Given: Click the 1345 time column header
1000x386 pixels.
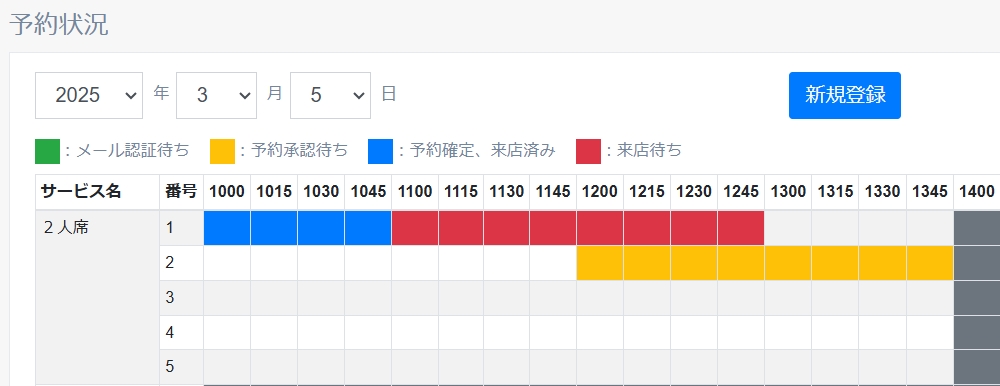Looking at the screenshot, I should coord(930,191).
